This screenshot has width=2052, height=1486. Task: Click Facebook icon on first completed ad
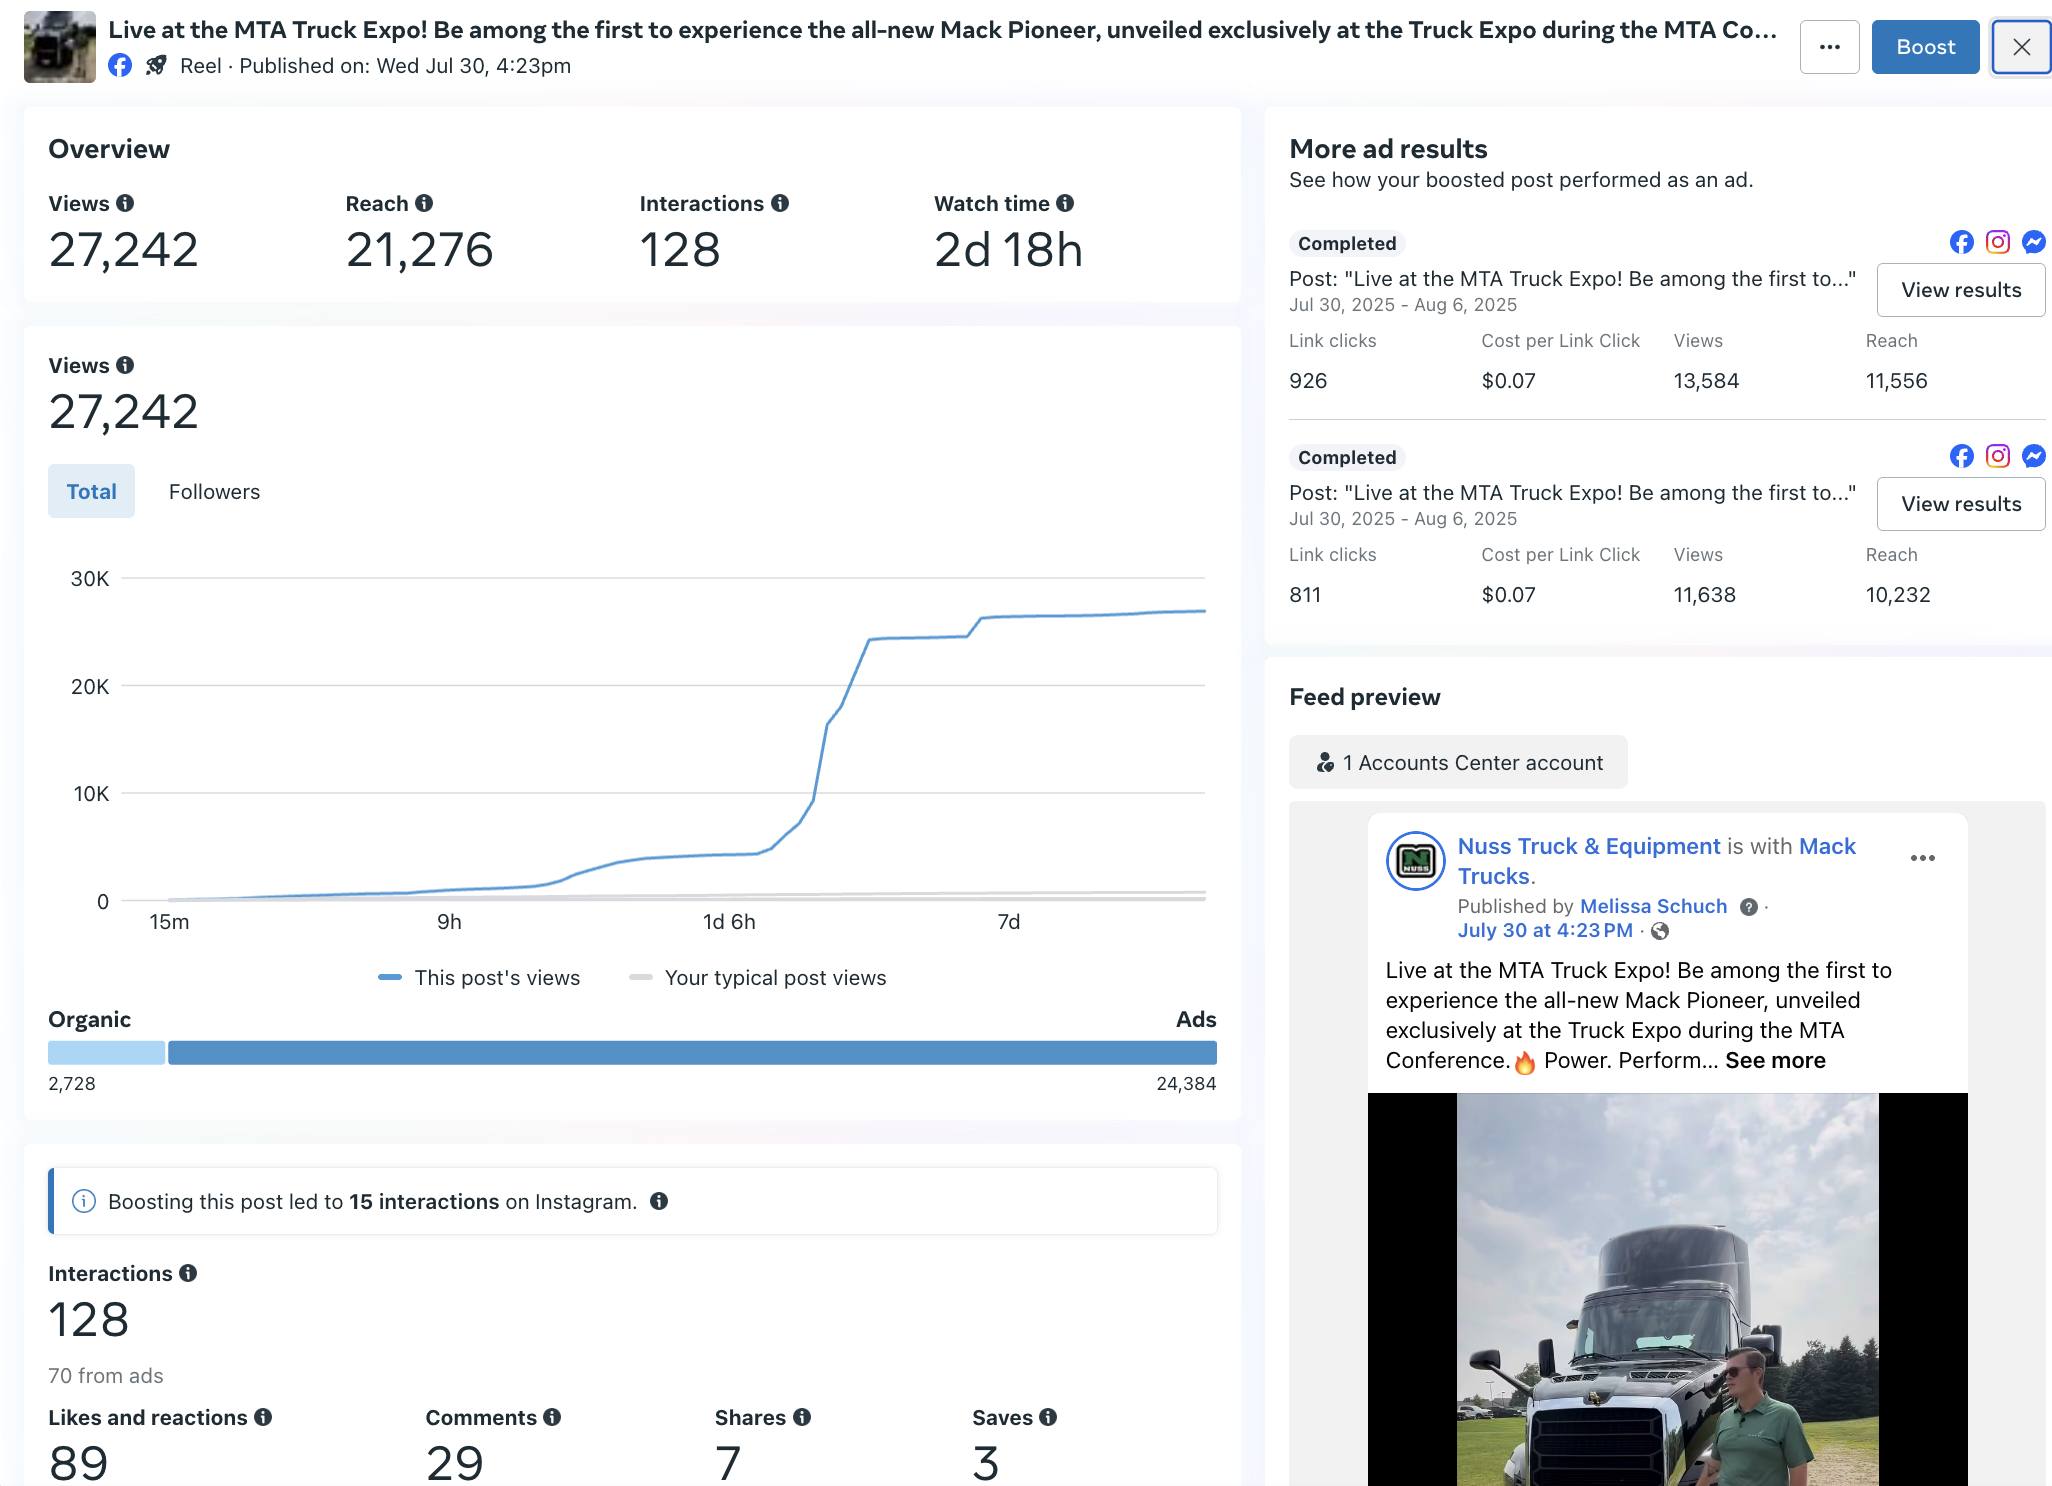pos(1962,242)
